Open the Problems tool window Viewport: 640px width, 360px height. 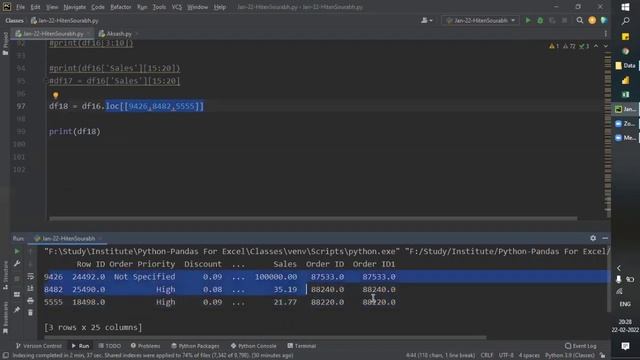145,346
